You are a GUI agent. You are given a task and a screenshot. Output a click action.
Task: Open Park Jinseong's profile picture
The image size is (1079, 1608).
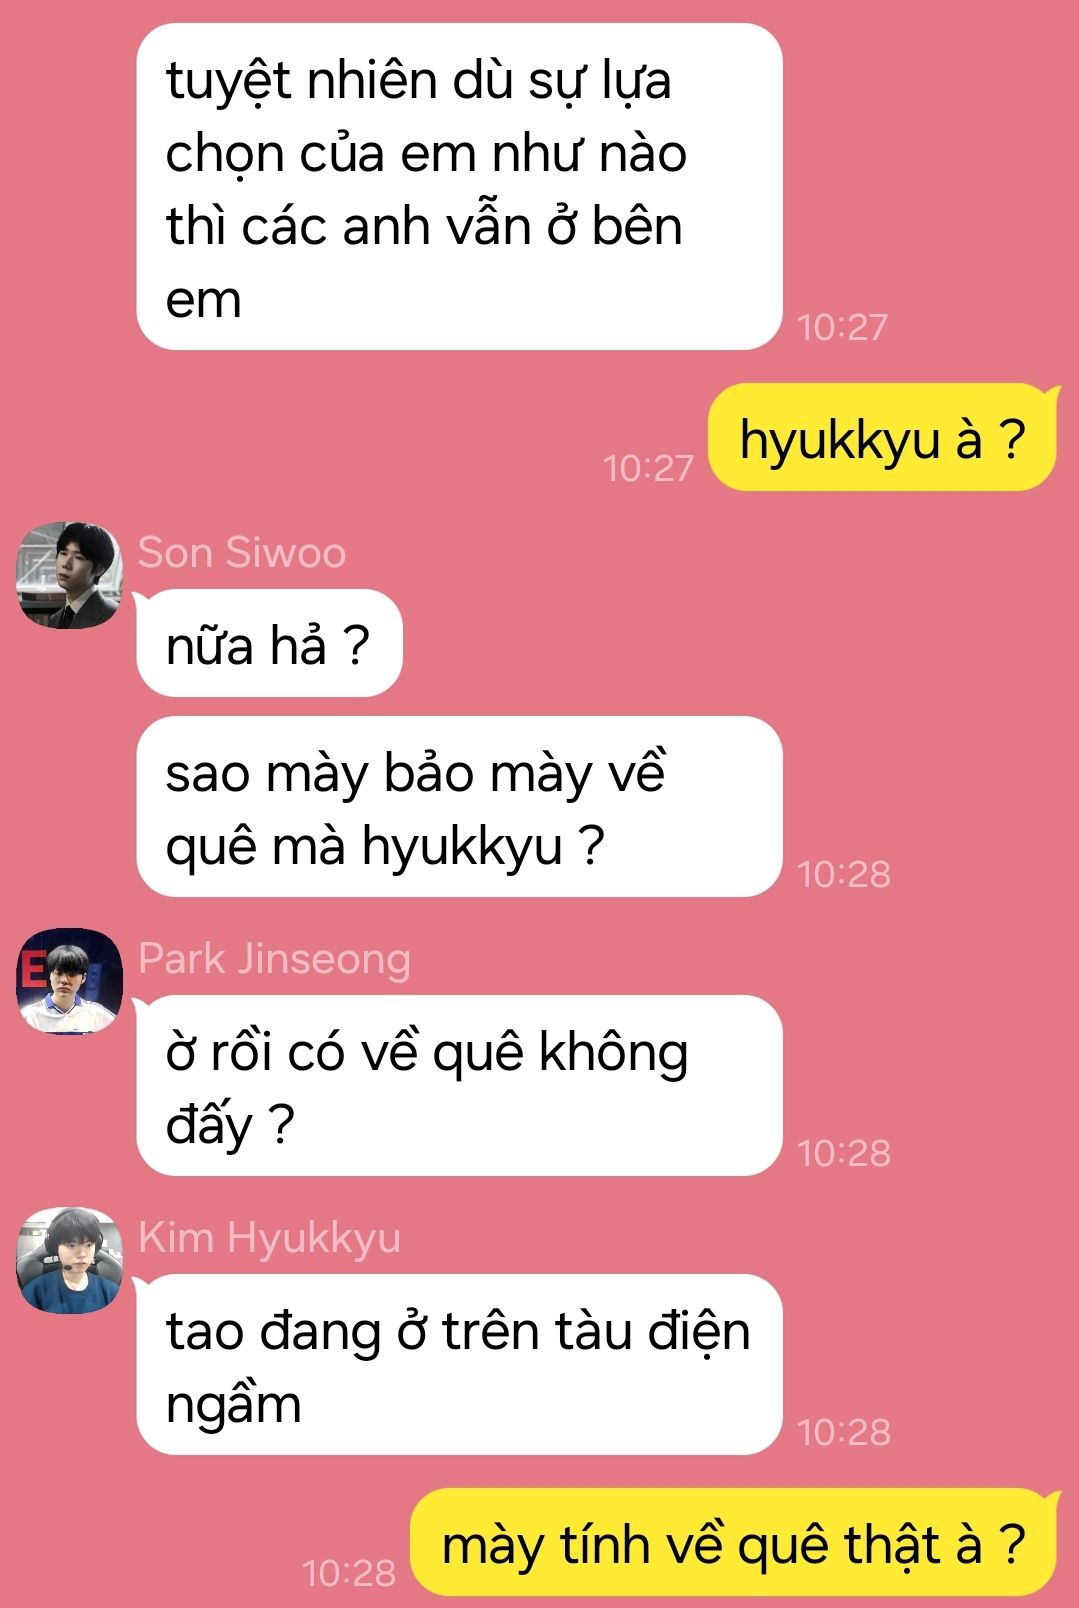click(70, 981)
